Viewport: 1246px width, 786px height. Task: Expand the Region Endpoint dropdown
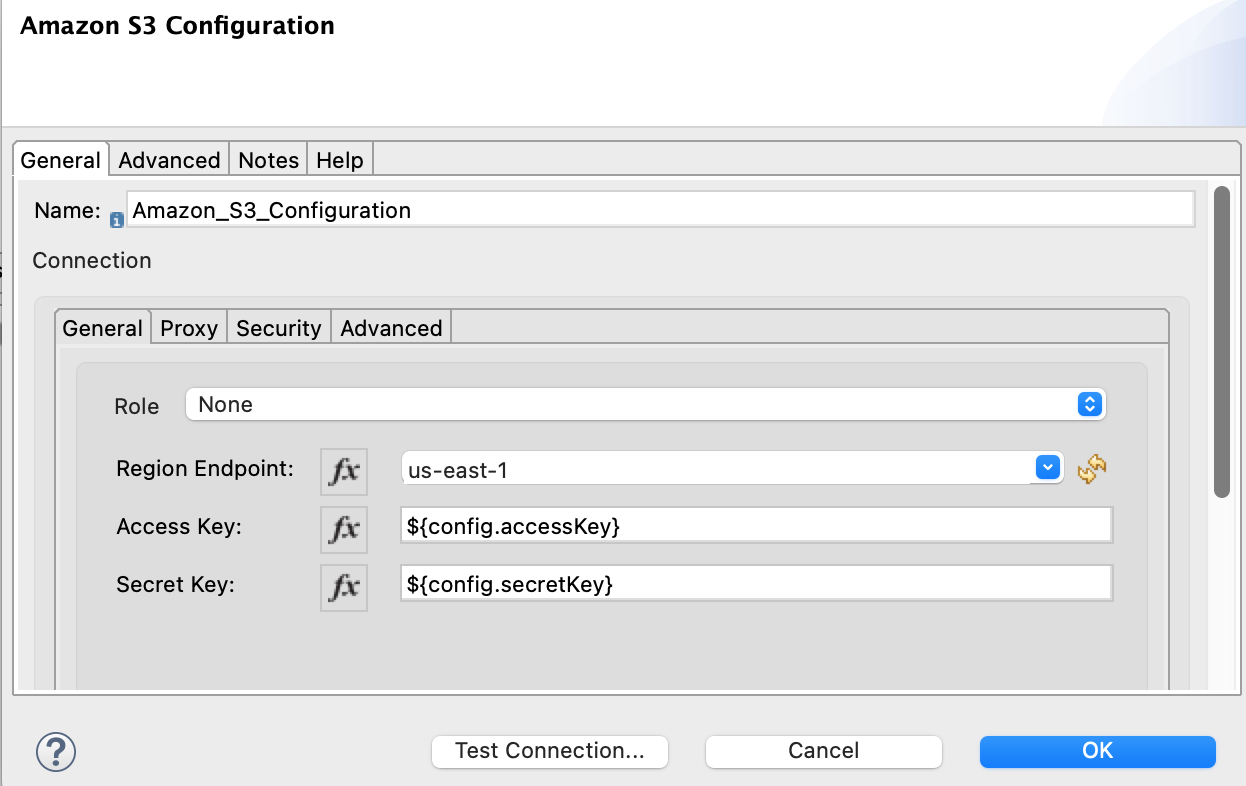coord(1046,467)
